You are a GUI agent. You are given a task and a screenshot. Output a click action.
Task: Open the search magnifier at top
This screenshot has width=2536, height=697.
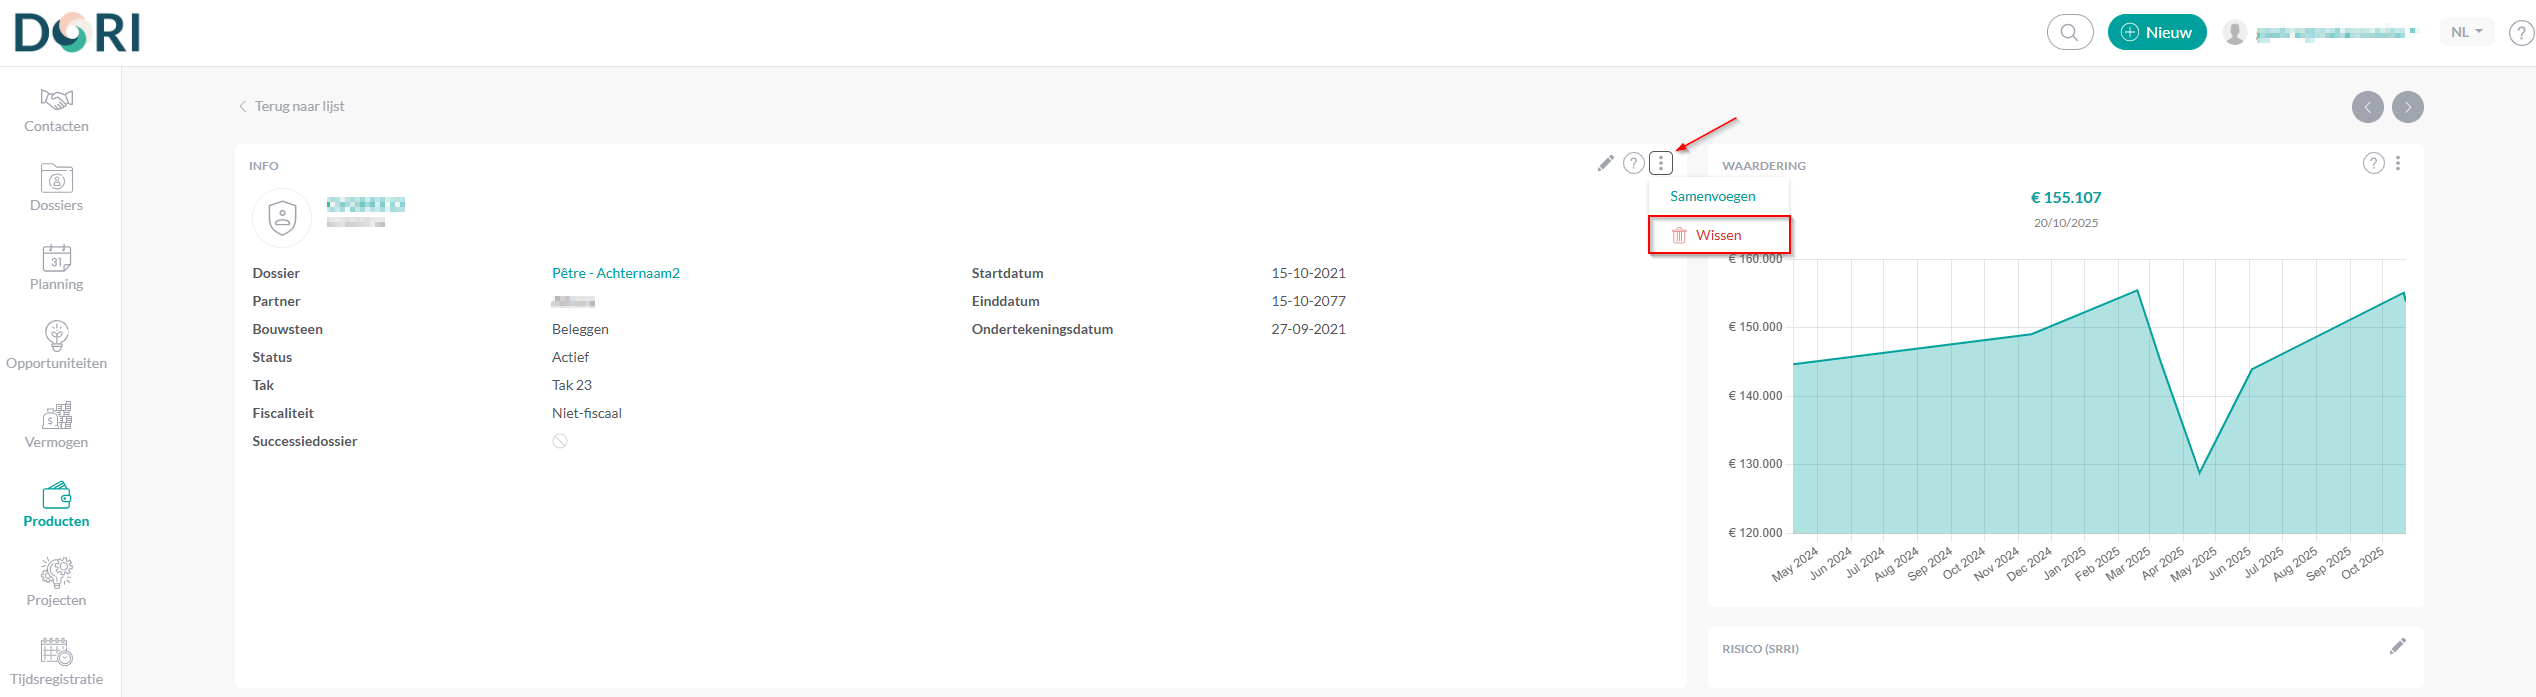[x=2069, y=32]
